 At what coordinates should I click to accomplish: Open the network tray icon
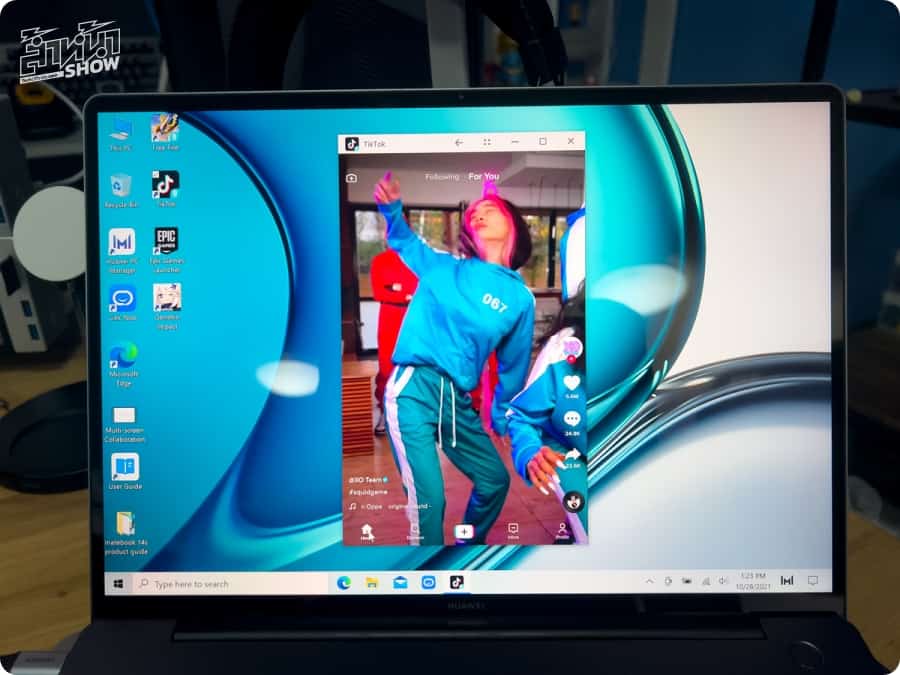(x=705, y=581)
